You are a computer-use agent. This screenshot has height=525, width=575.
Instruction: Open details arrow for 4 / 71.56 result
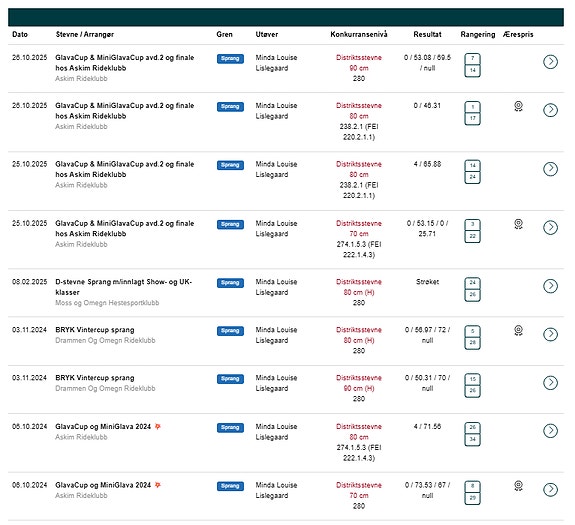click(550, 430)
